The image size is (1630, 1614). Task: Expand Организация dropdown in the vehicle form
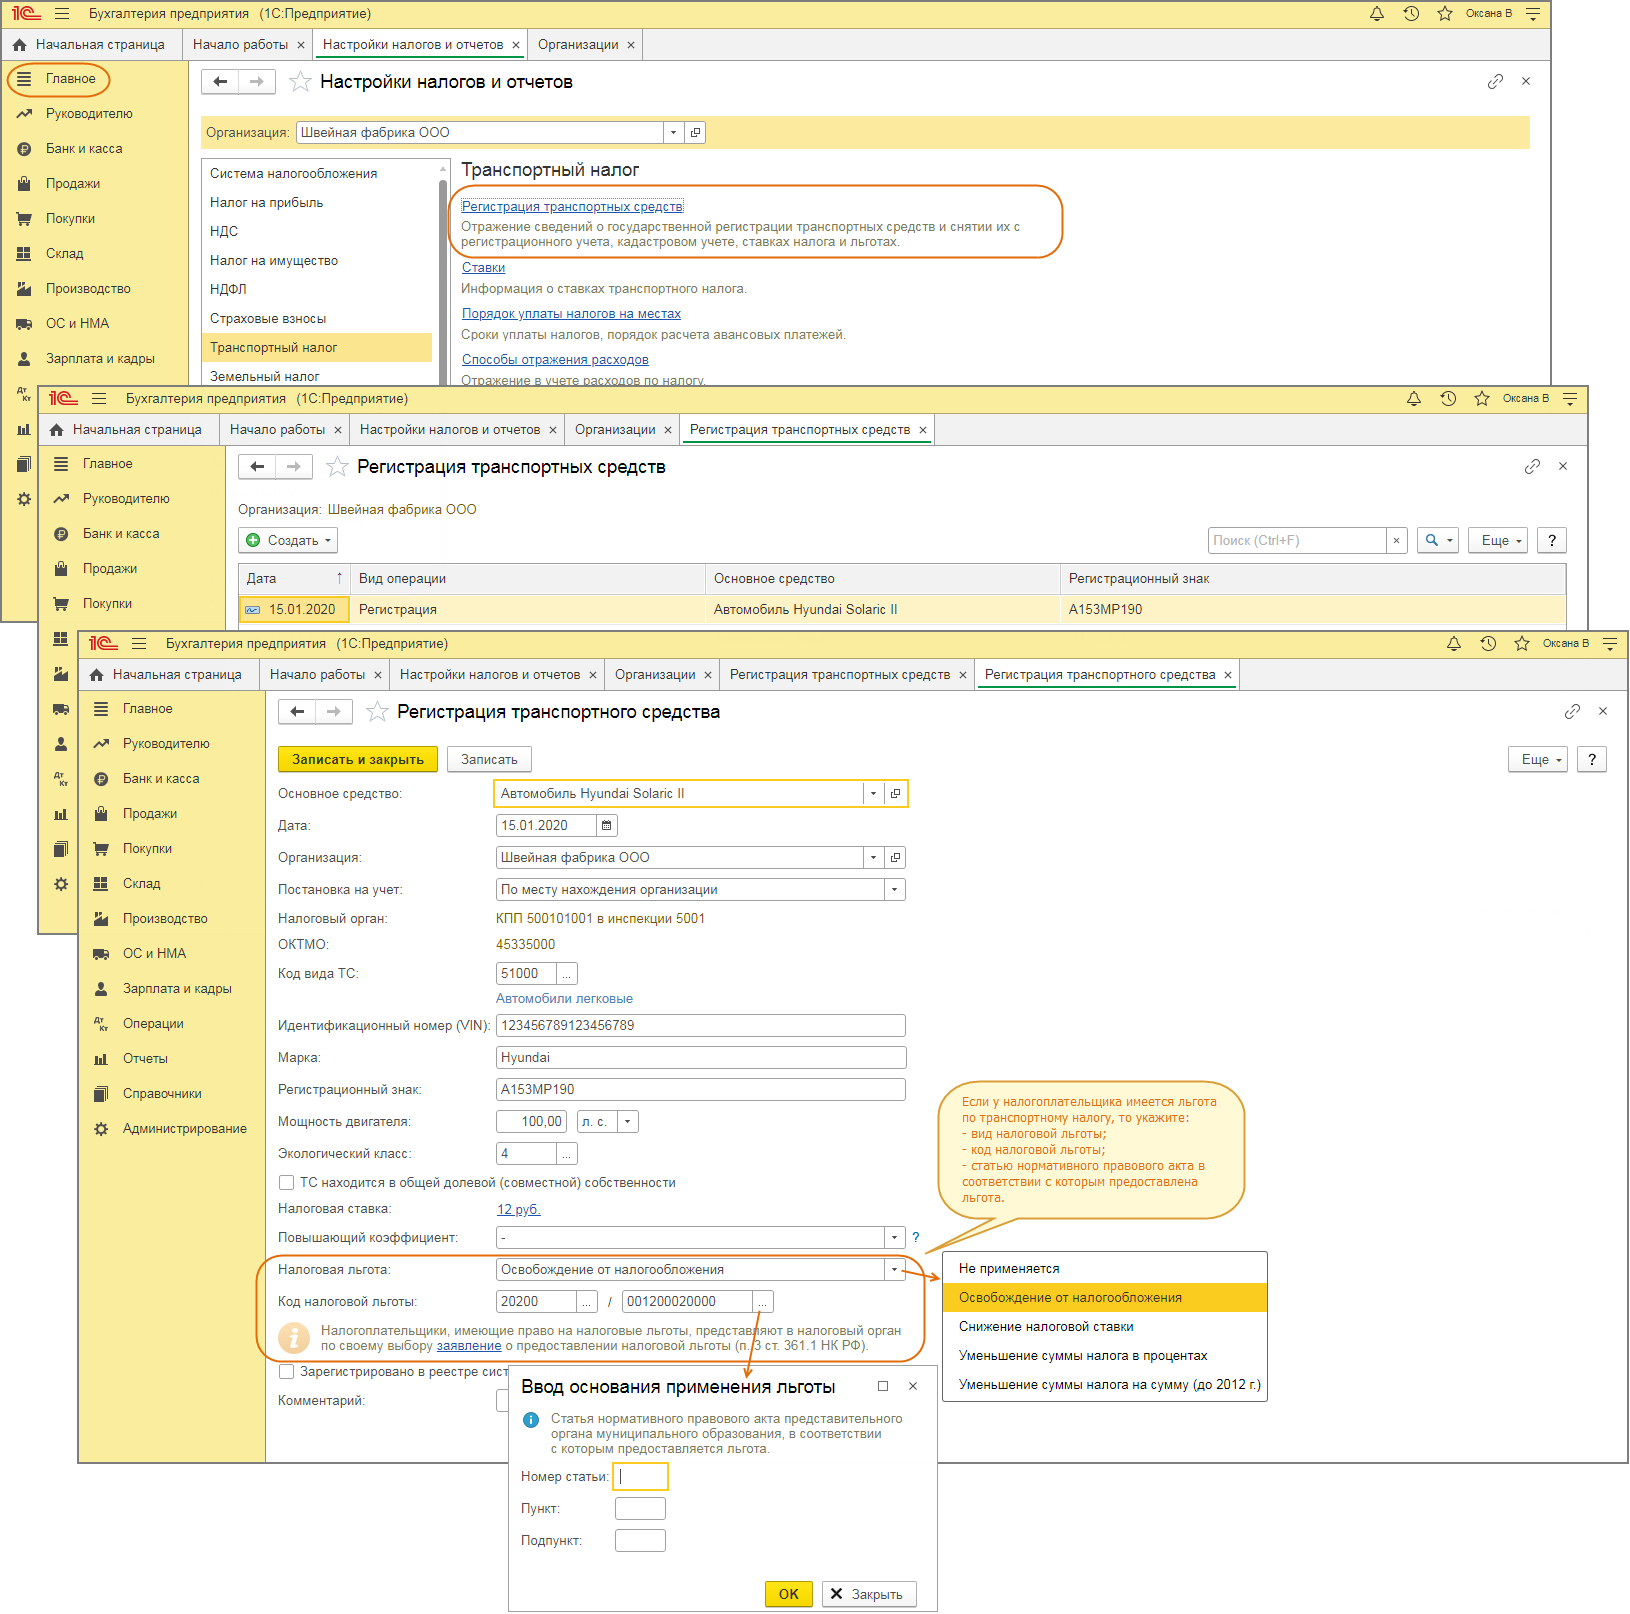873,858
